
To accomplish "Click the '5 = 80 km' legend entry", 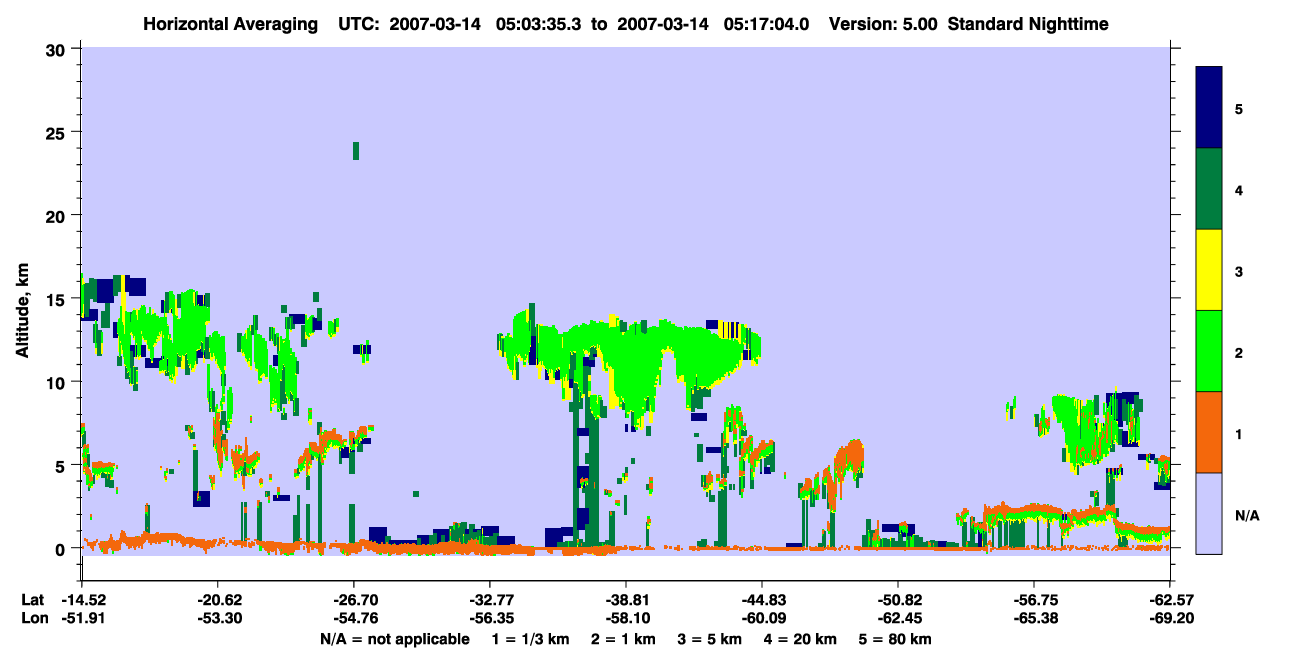I will coord(896,639).
